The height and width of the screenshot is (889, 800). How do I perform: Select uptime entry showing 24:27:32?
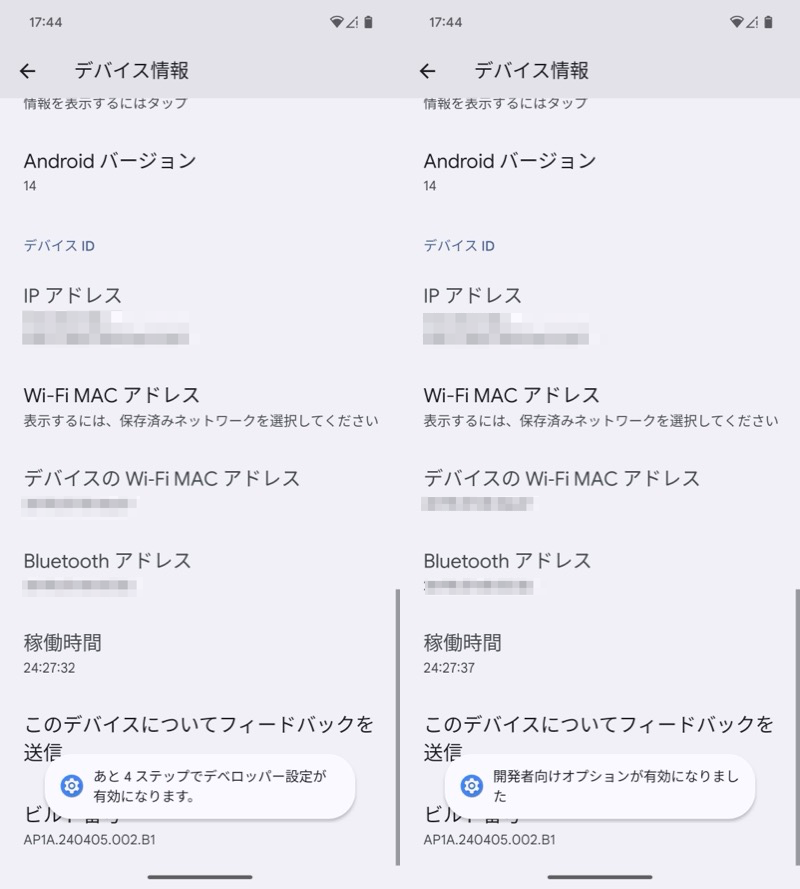pyautogui.click(x=63, y=653)
